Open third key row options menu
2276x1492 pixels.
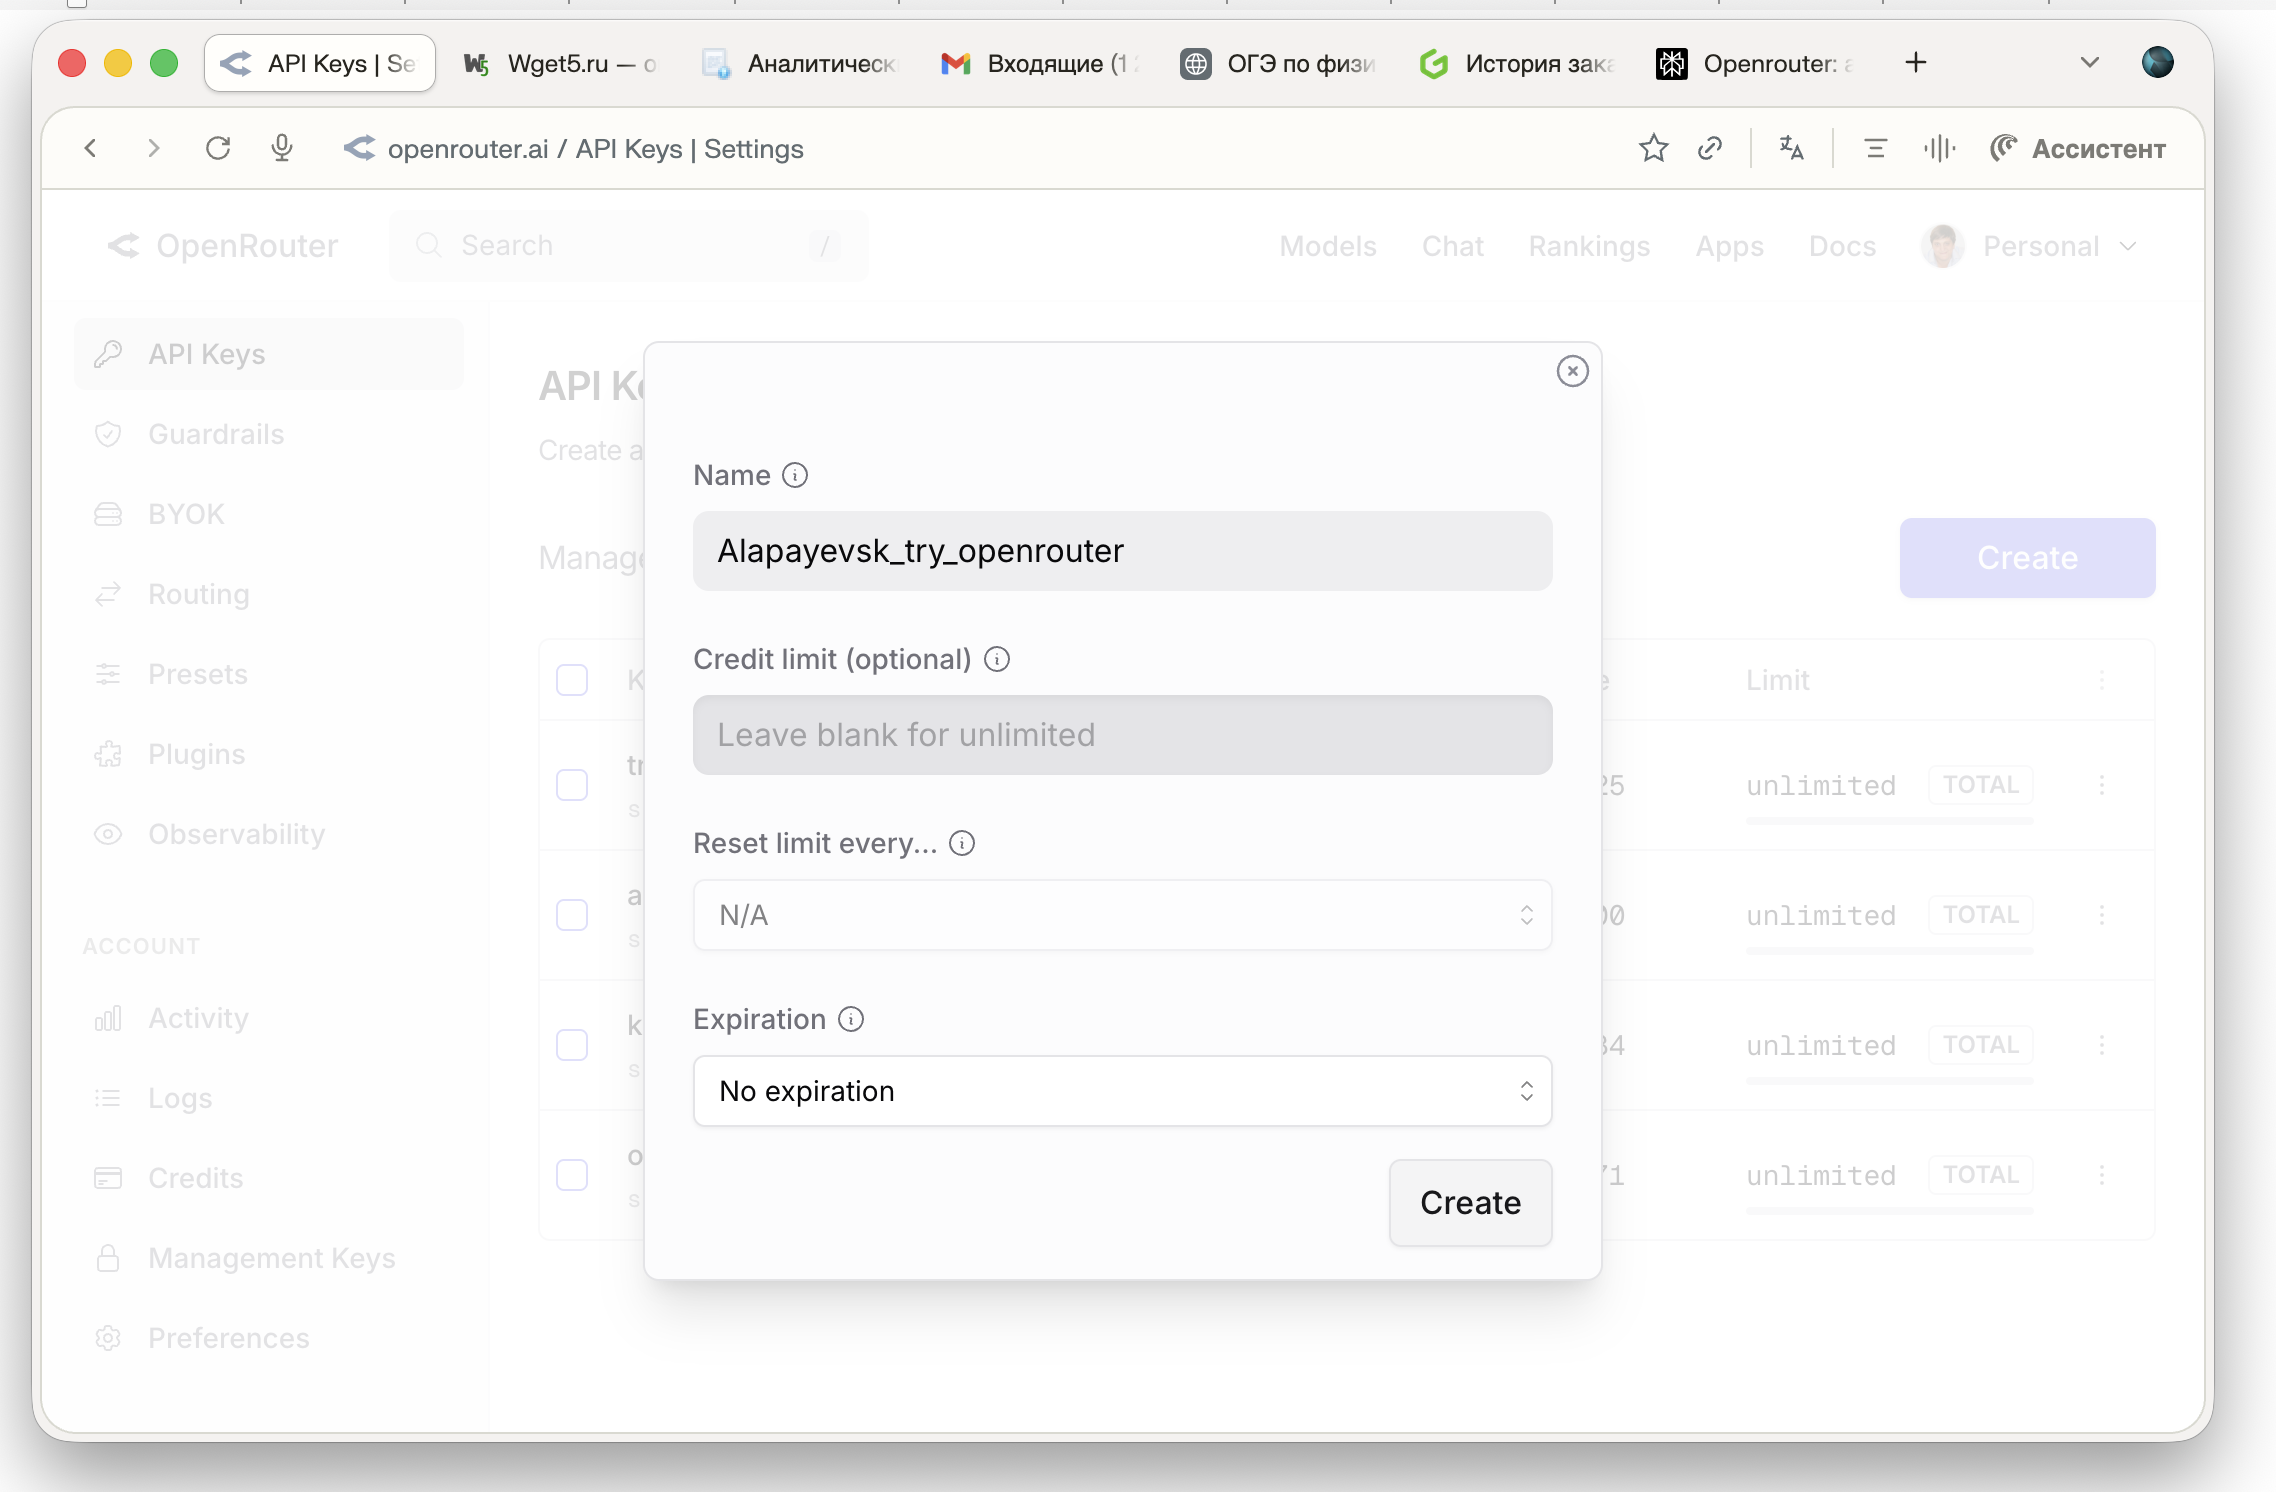coord(2102,1045)
